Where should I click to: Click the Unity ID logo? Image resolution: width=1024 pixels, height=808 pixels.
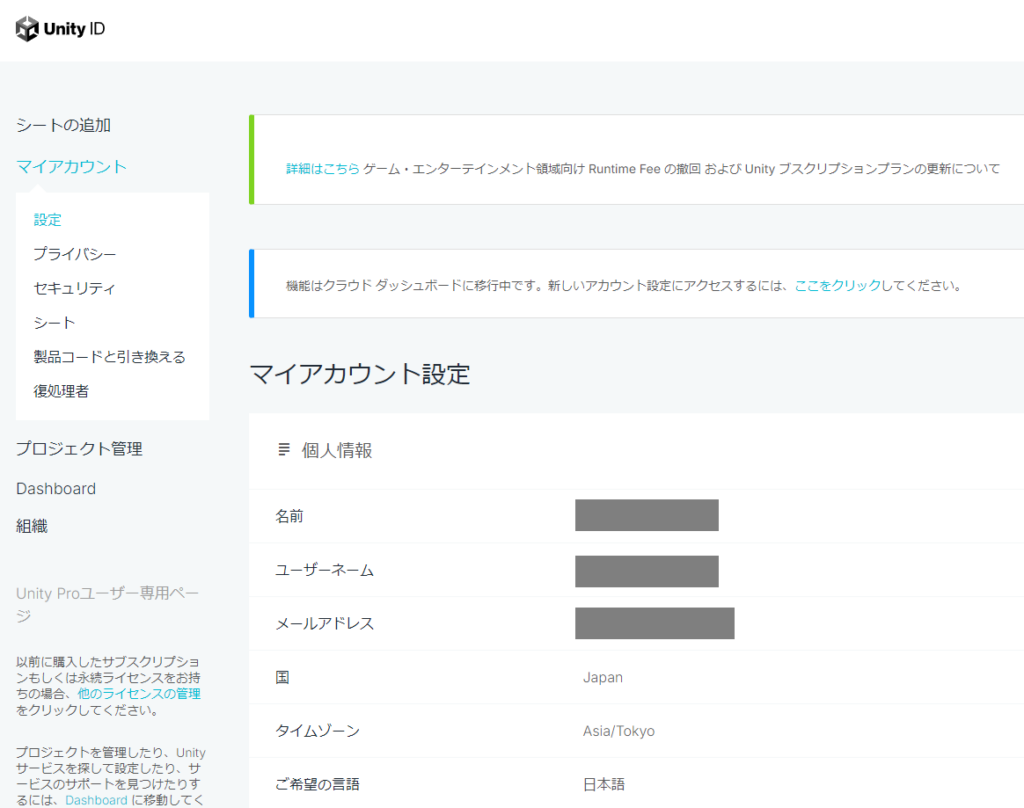click(x=60, y=29)
